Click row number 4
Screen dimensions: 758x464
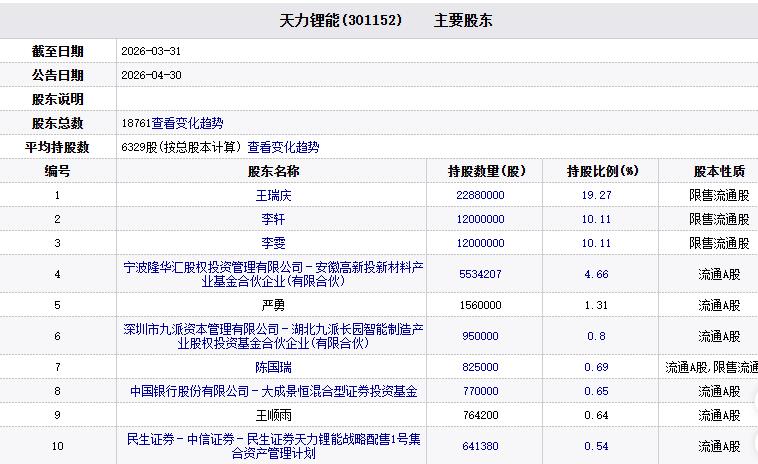pos(58,274)
